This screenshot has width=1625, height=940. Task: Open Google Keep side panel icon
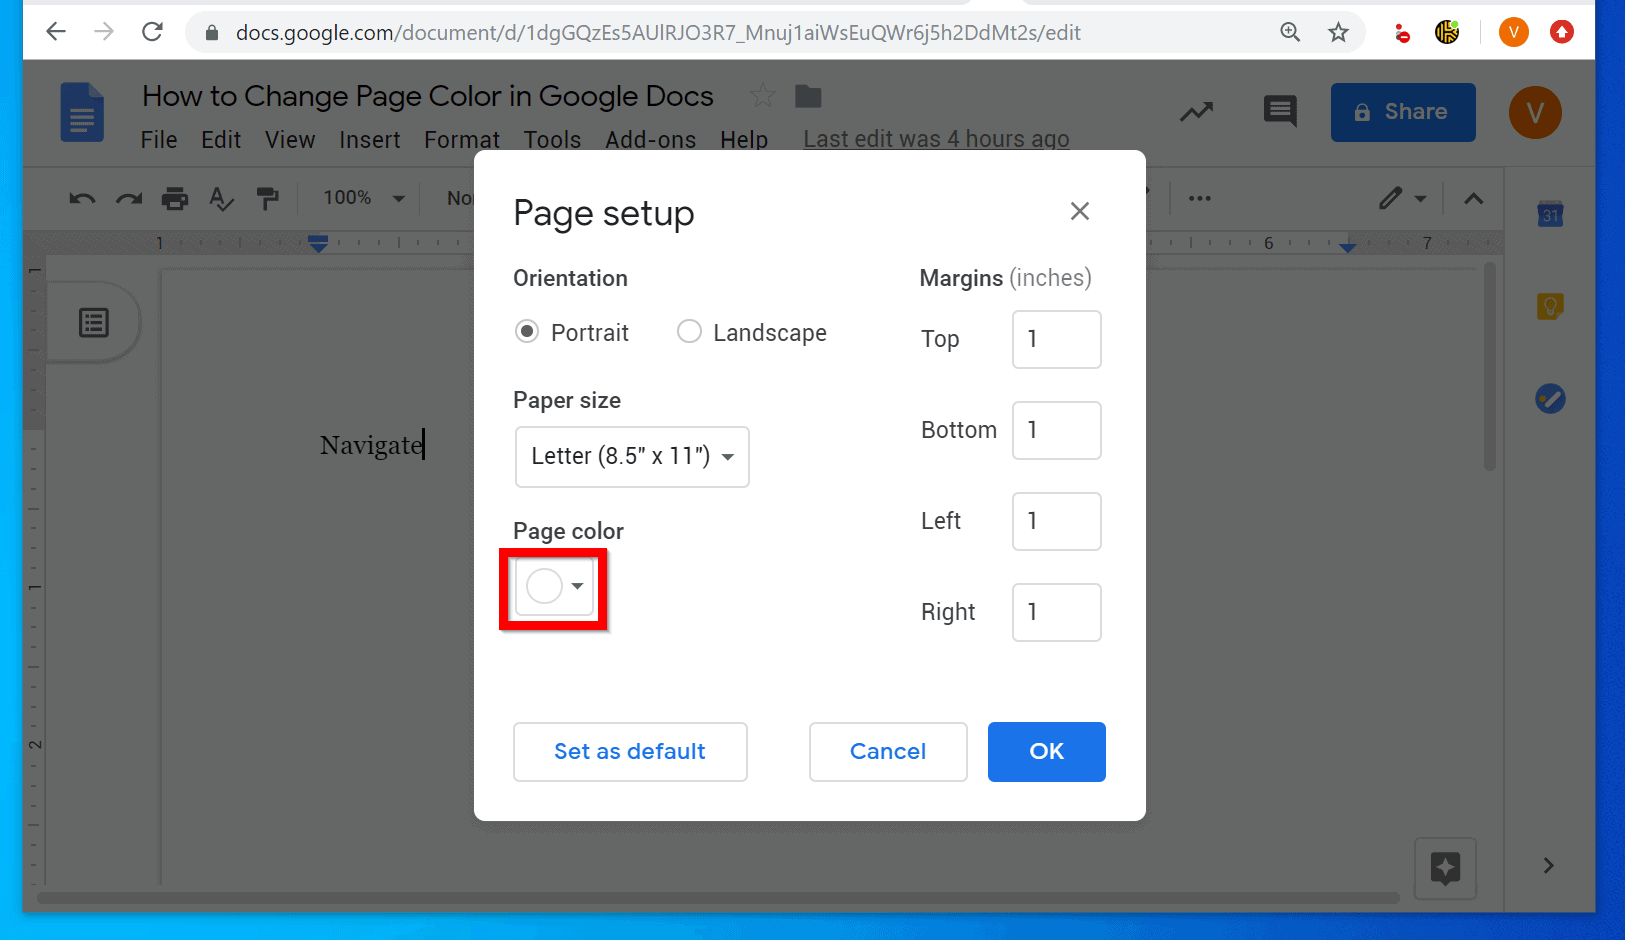[1550, 306]
